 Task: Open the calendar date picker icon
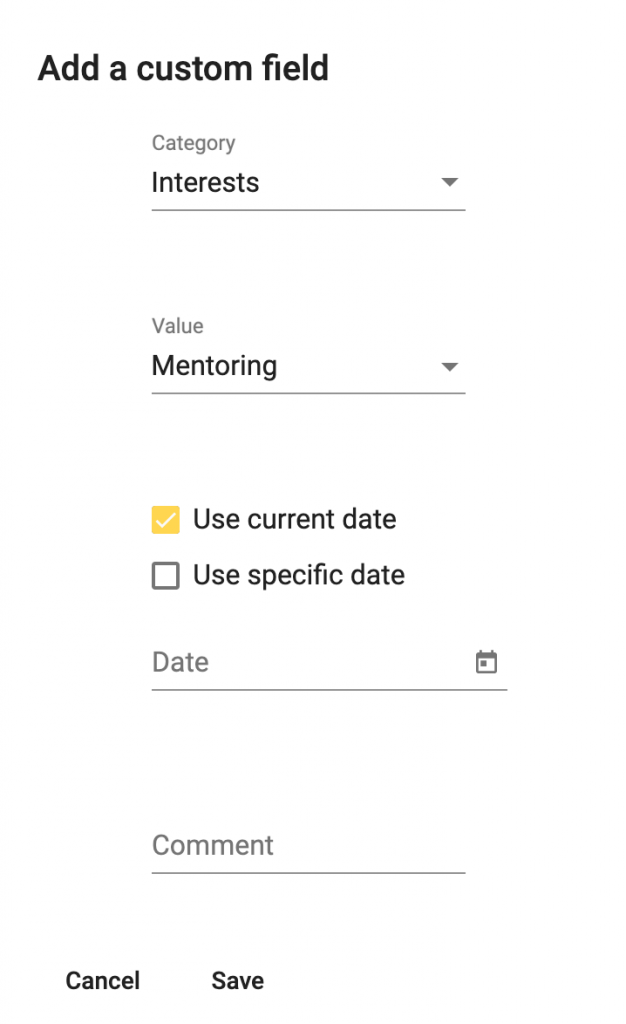click(486, 662)
